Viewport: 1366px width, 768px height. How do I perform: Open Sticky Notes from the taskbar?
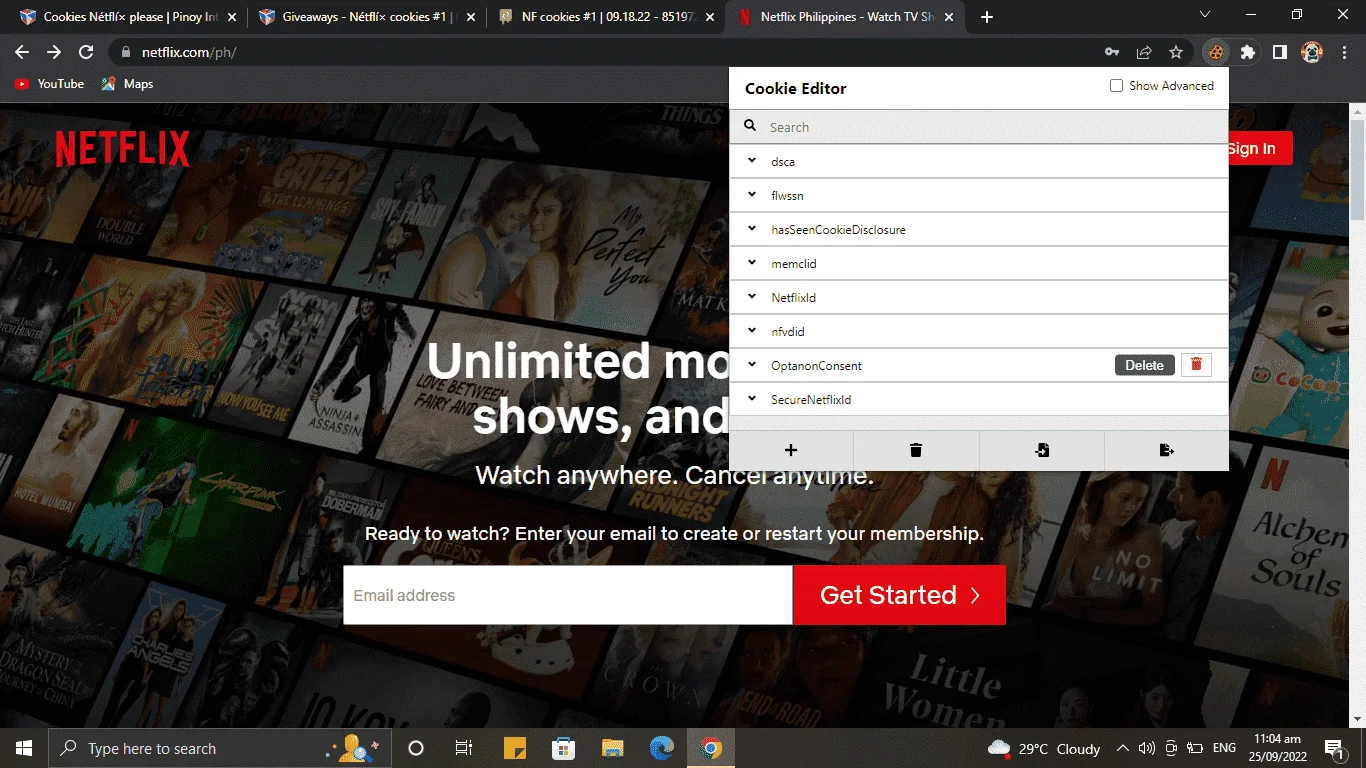click(514, 748)
